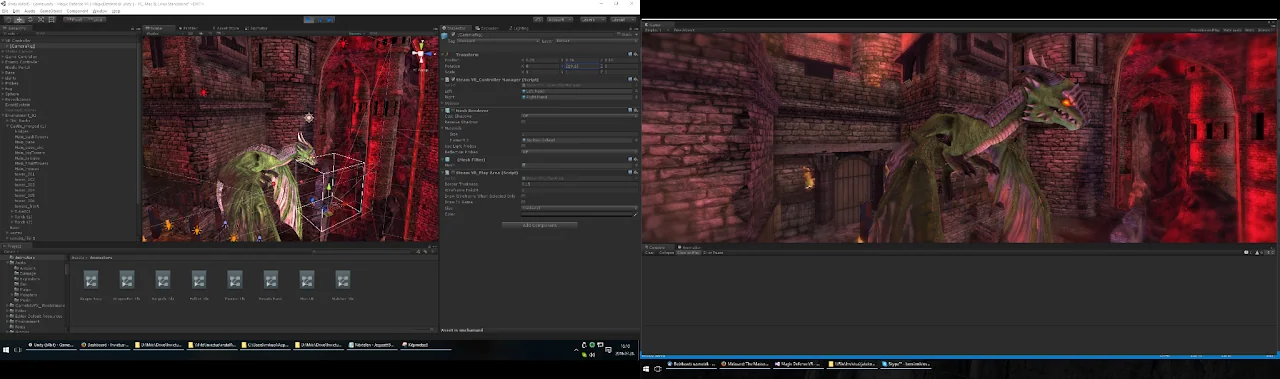Viewport: 1280px width, 379px height.
Task: Click the scene orientation gizmo in Scene view
Action: click(x=421, y=52)
